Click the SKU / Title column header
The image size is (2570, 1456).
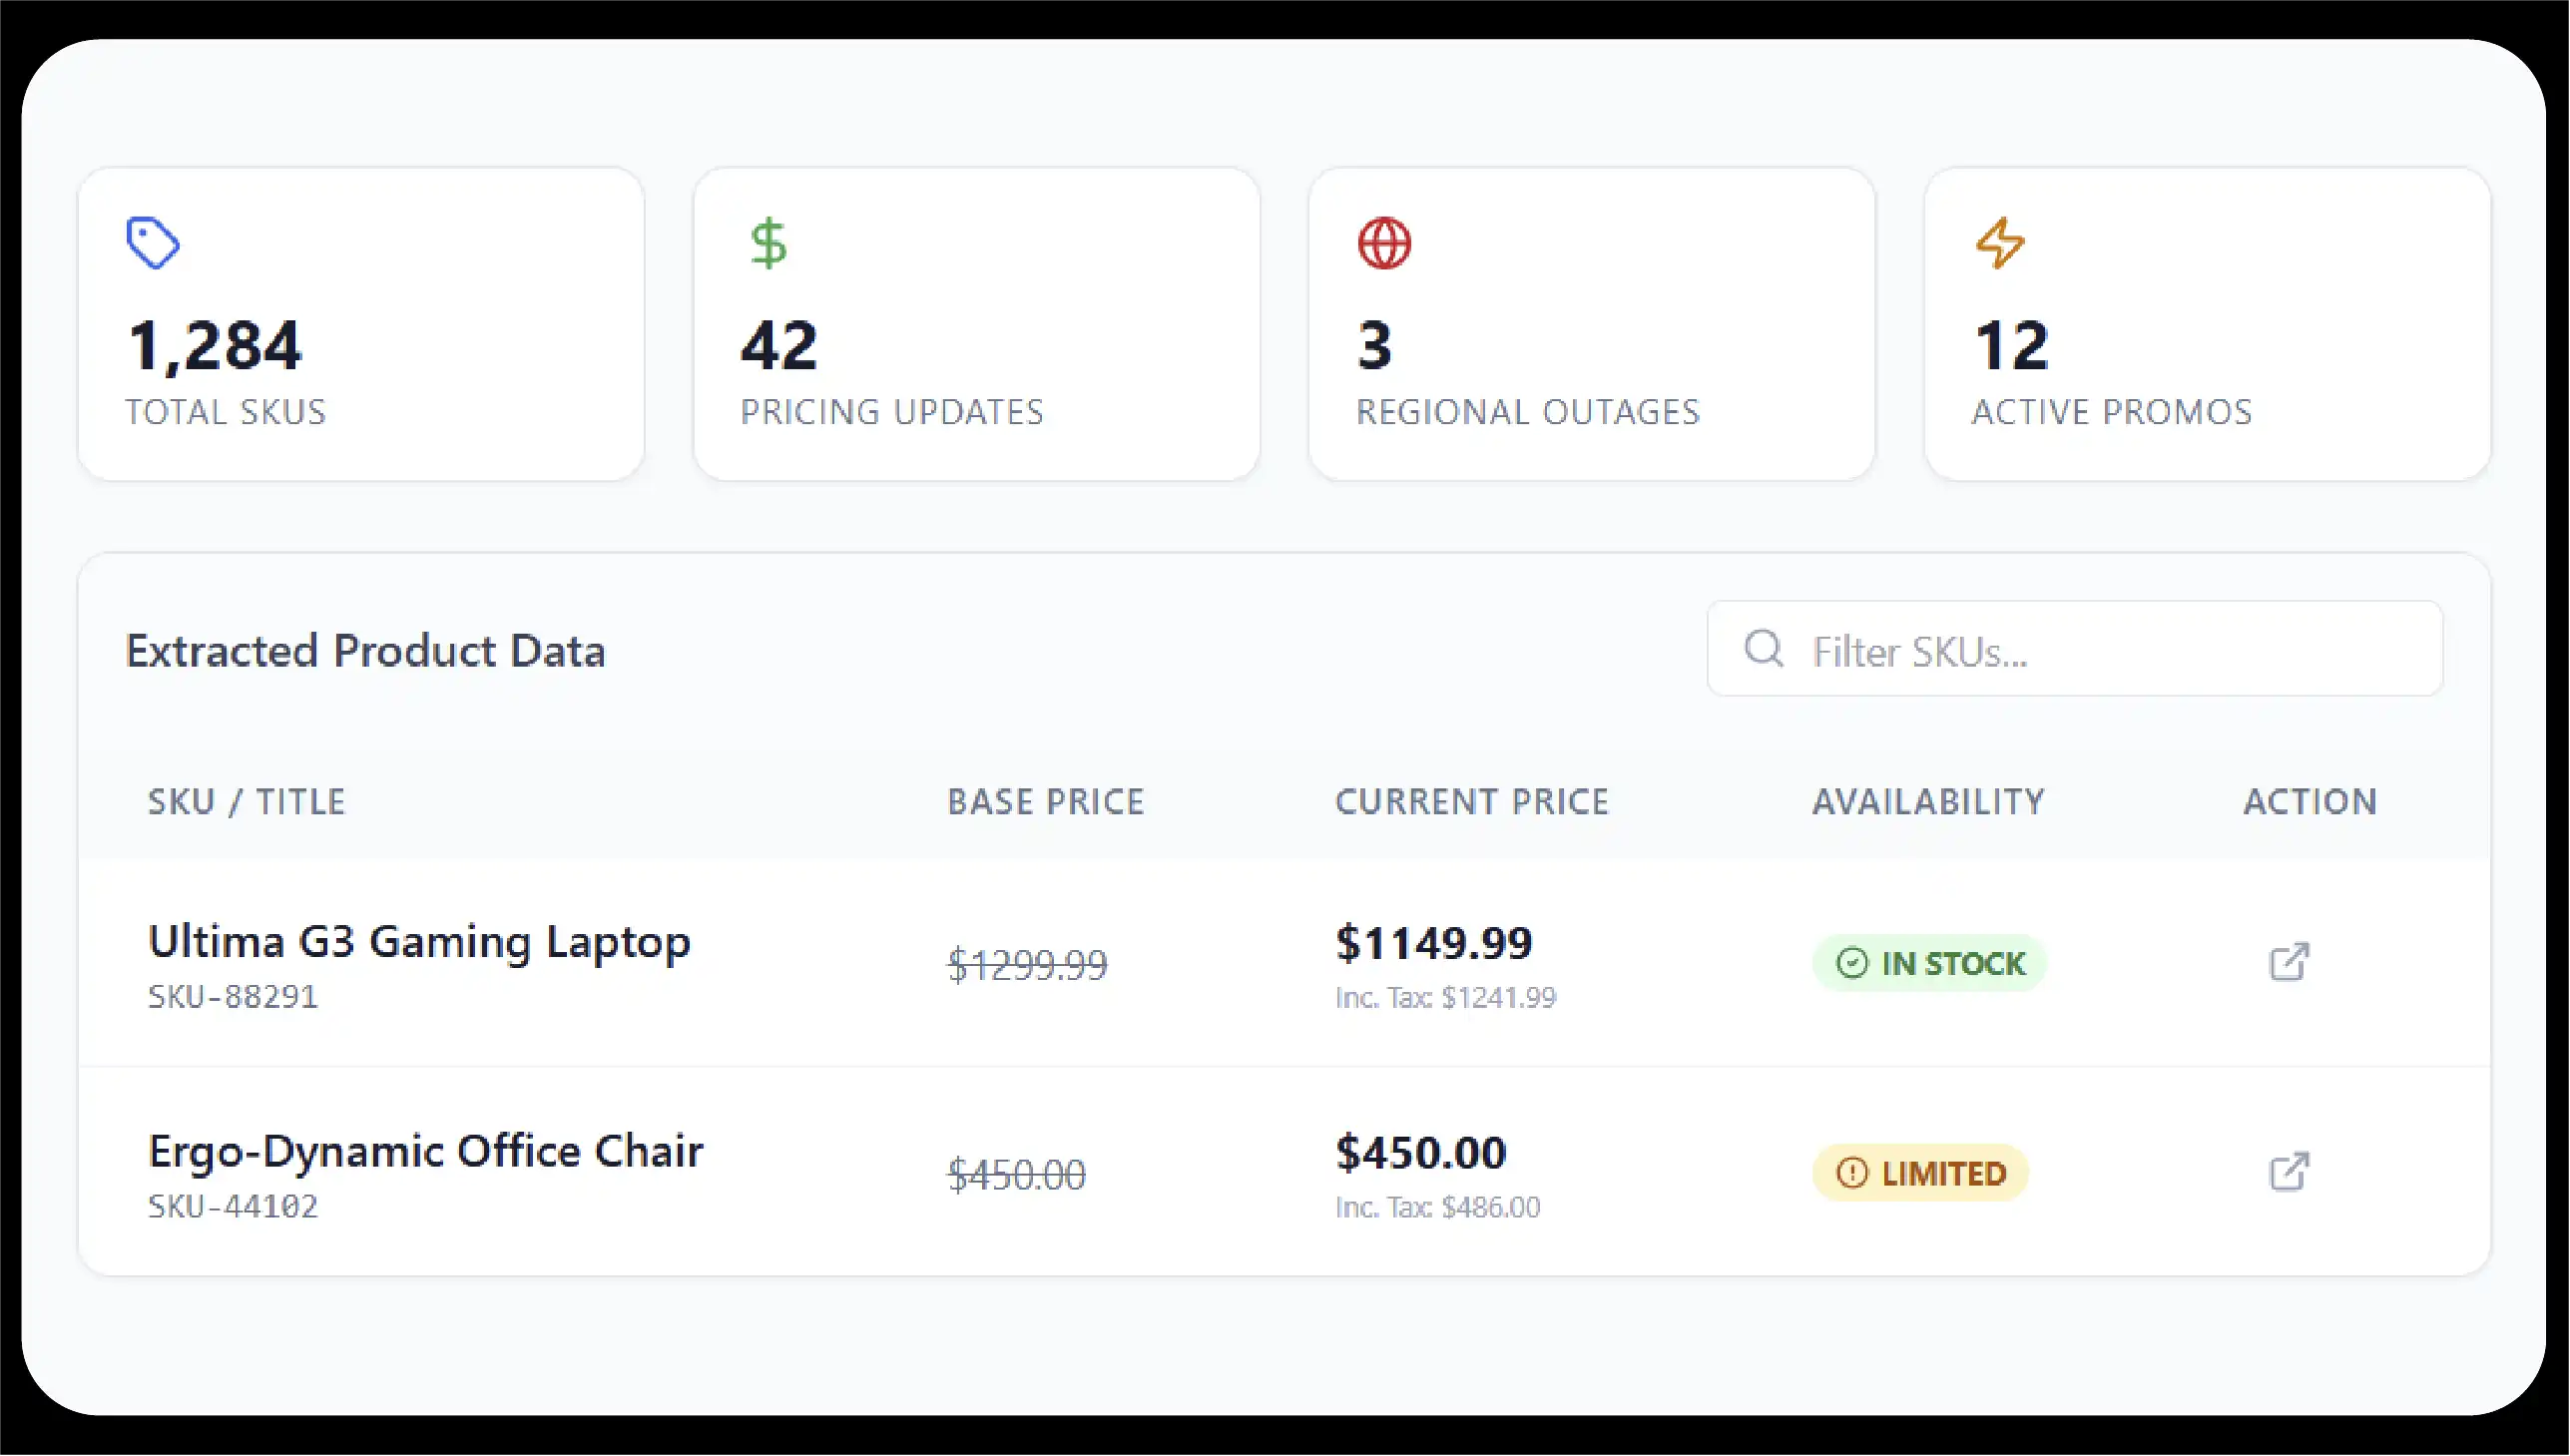pos(247,802)
